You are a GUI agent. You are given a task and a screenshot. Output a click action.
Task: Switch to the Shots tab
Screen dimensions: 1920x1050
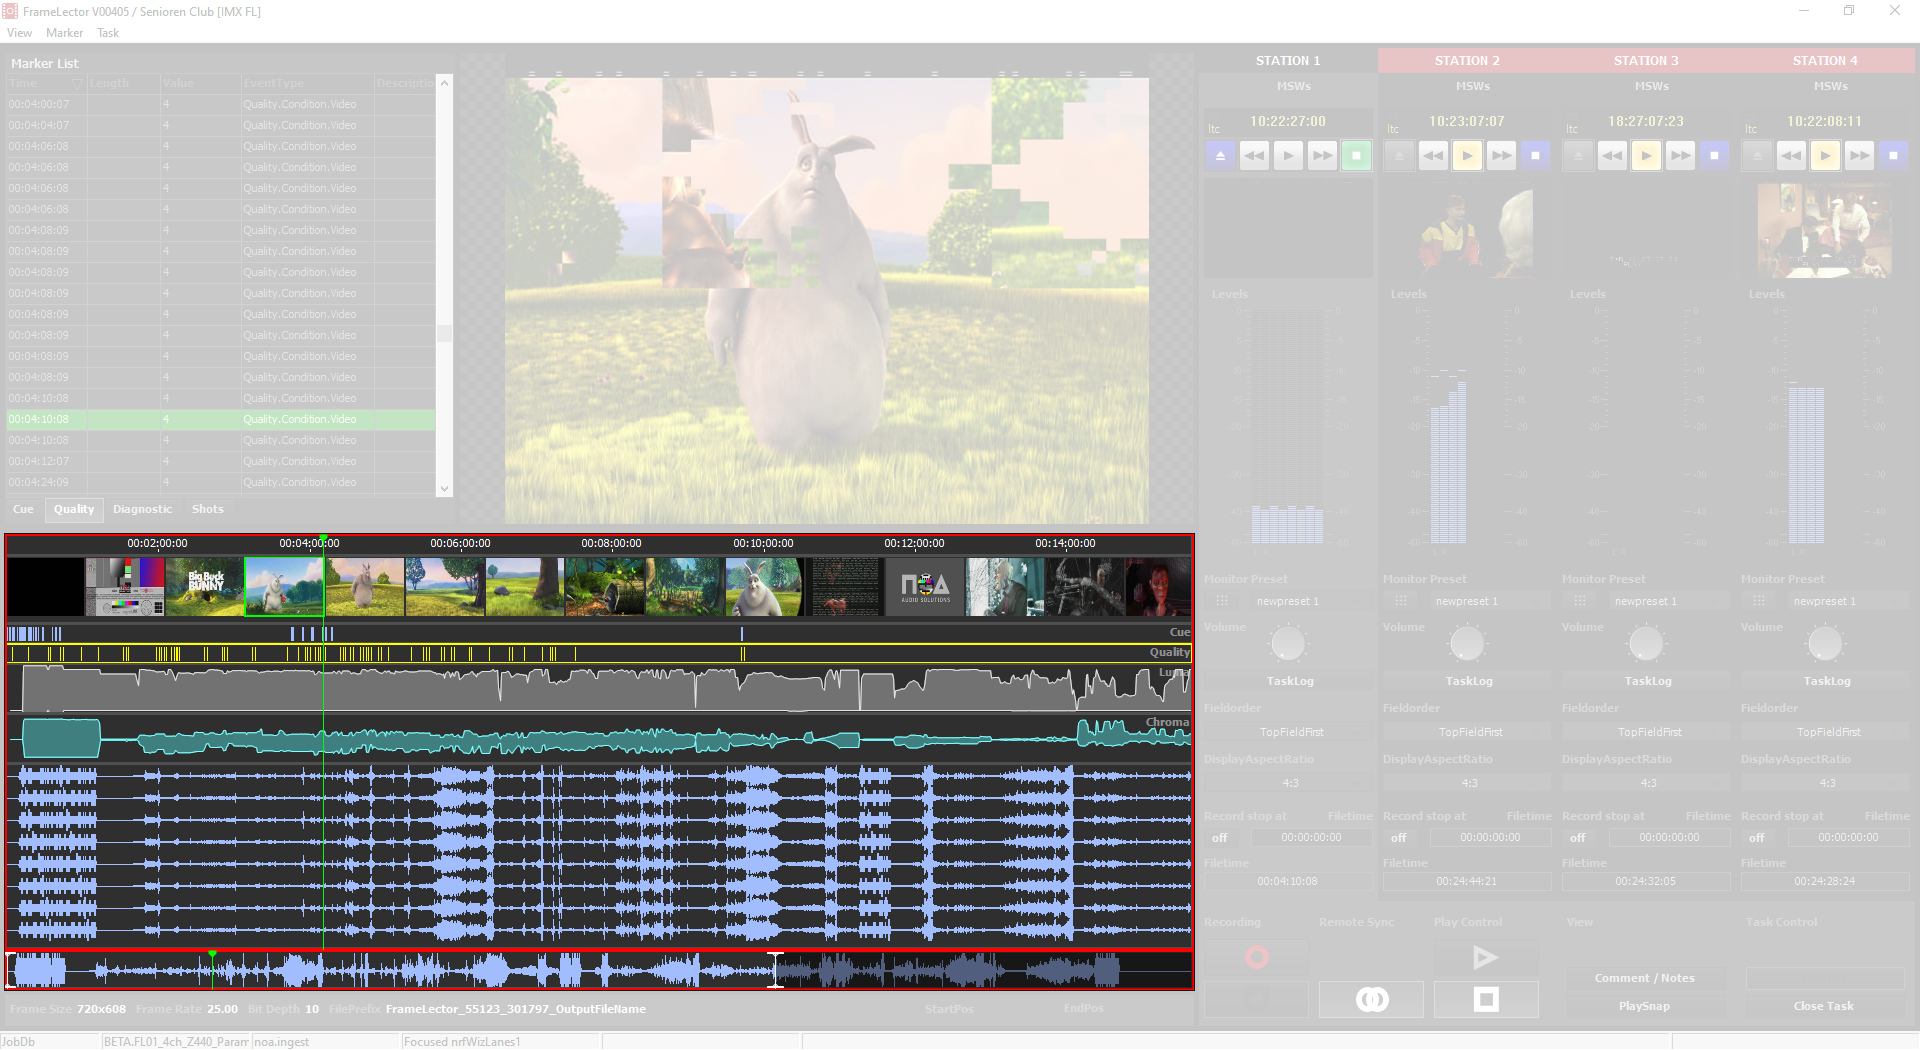point(208,510)
